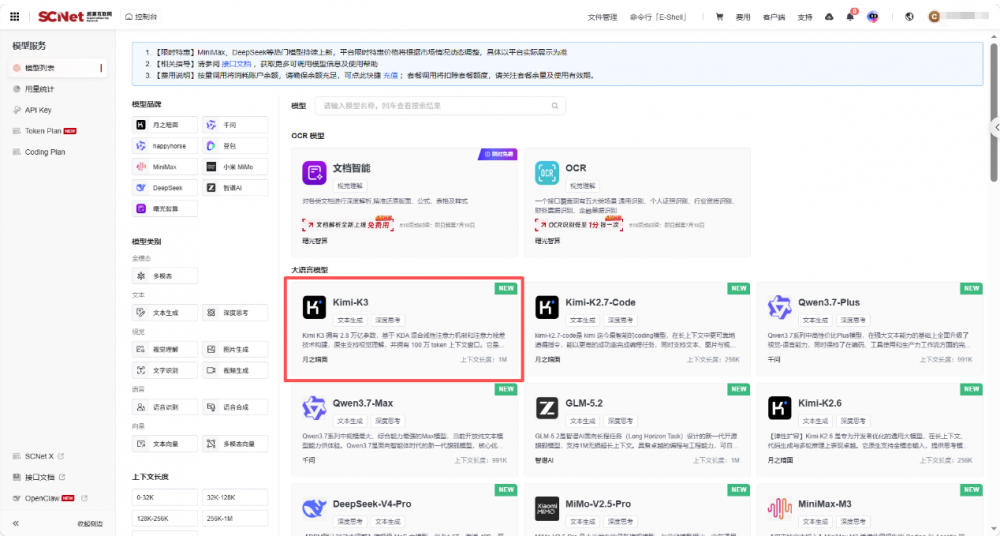Click the model name search field

[x=441, y=106]
